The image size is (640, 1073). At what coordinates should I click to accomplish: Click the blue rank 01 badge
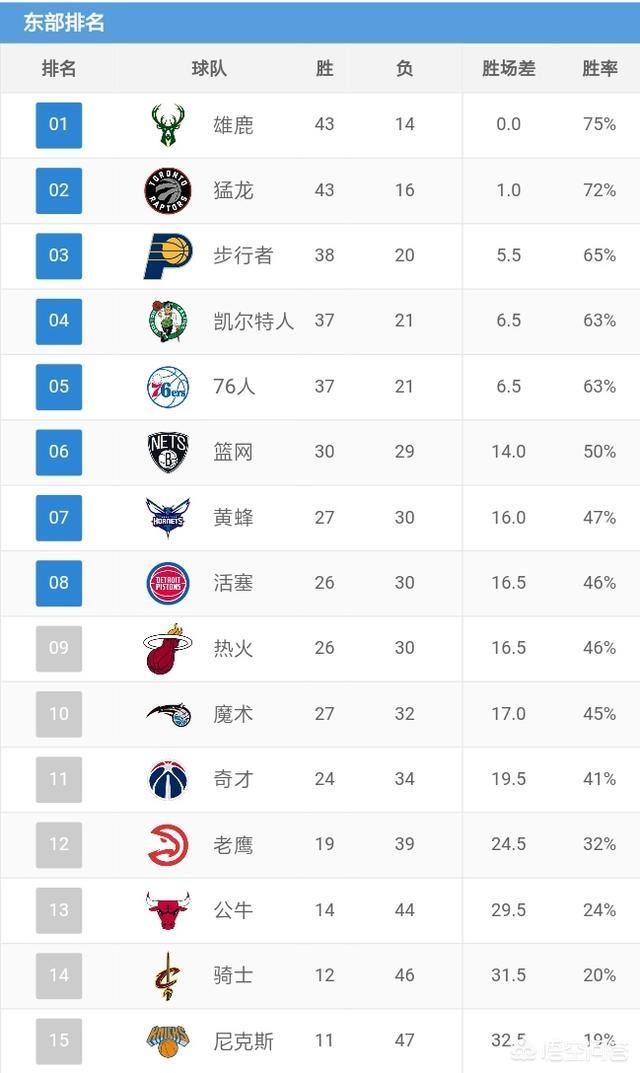click(59, 125)
